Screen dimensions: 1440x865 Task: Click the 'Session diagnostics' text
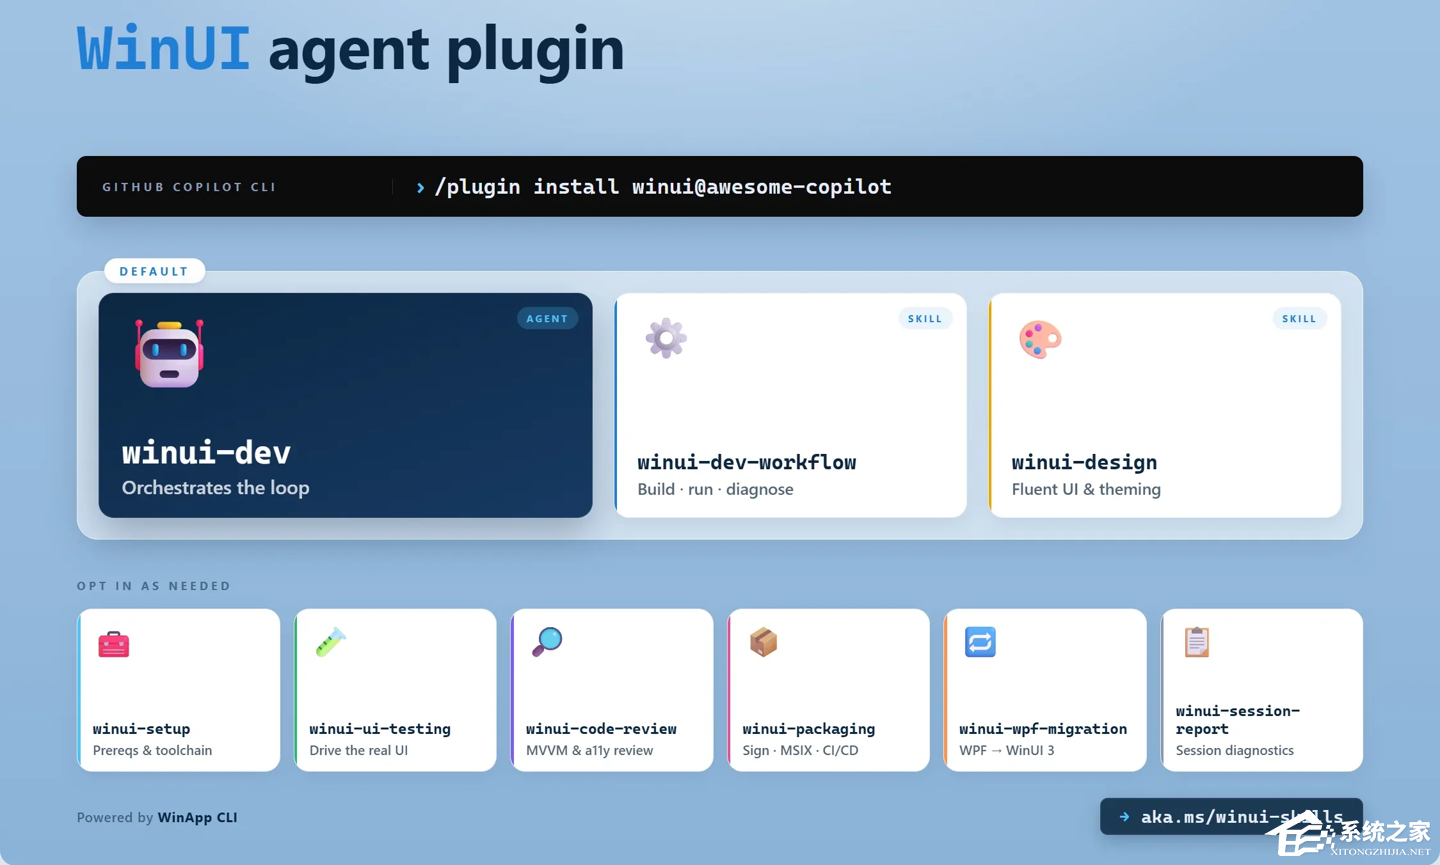(x=1234, y=750)
